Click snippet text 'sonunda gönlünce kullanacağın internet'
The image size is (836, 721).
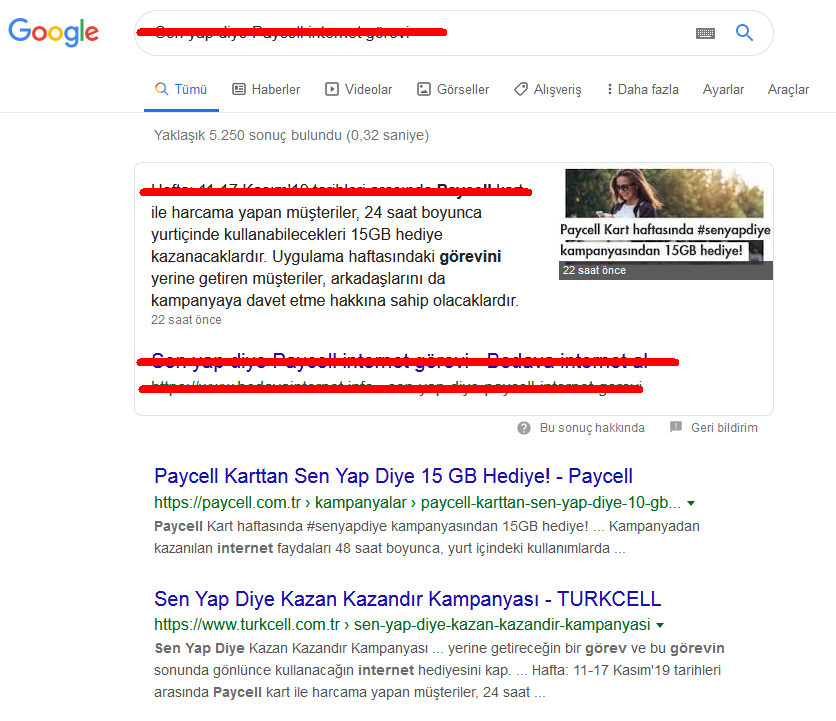click(x=284, y=670)
